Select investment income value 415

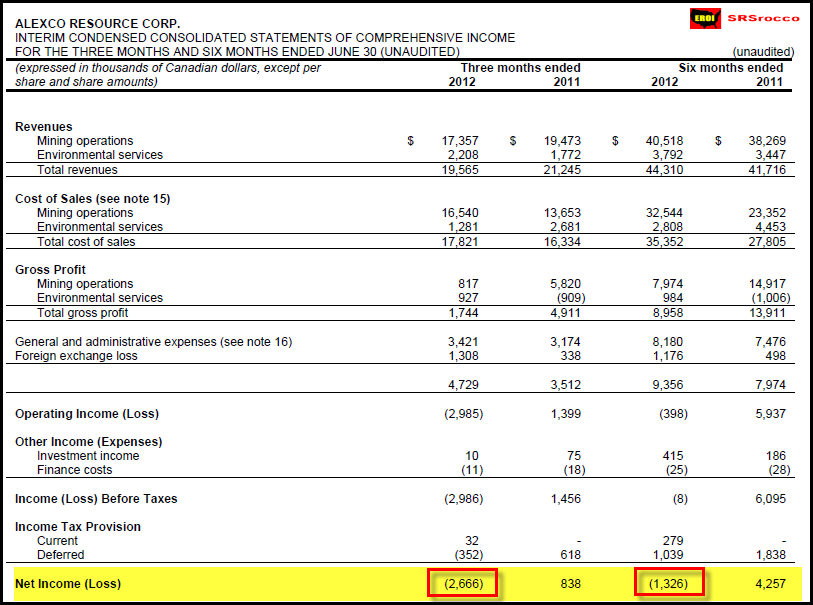click(x=672, y=456)
